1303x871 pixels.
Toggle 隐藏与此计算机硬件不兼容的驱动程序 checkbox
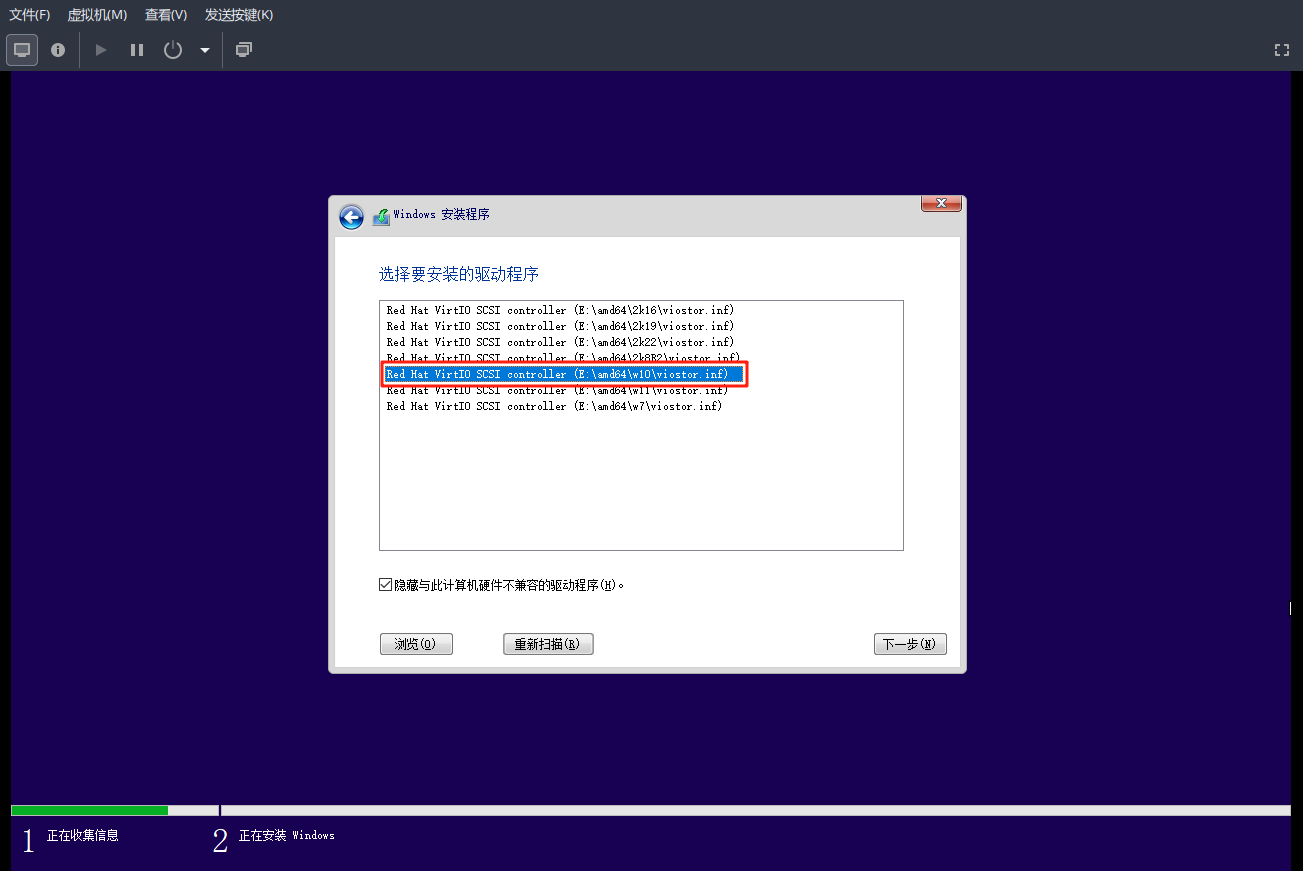pos(386,585)
